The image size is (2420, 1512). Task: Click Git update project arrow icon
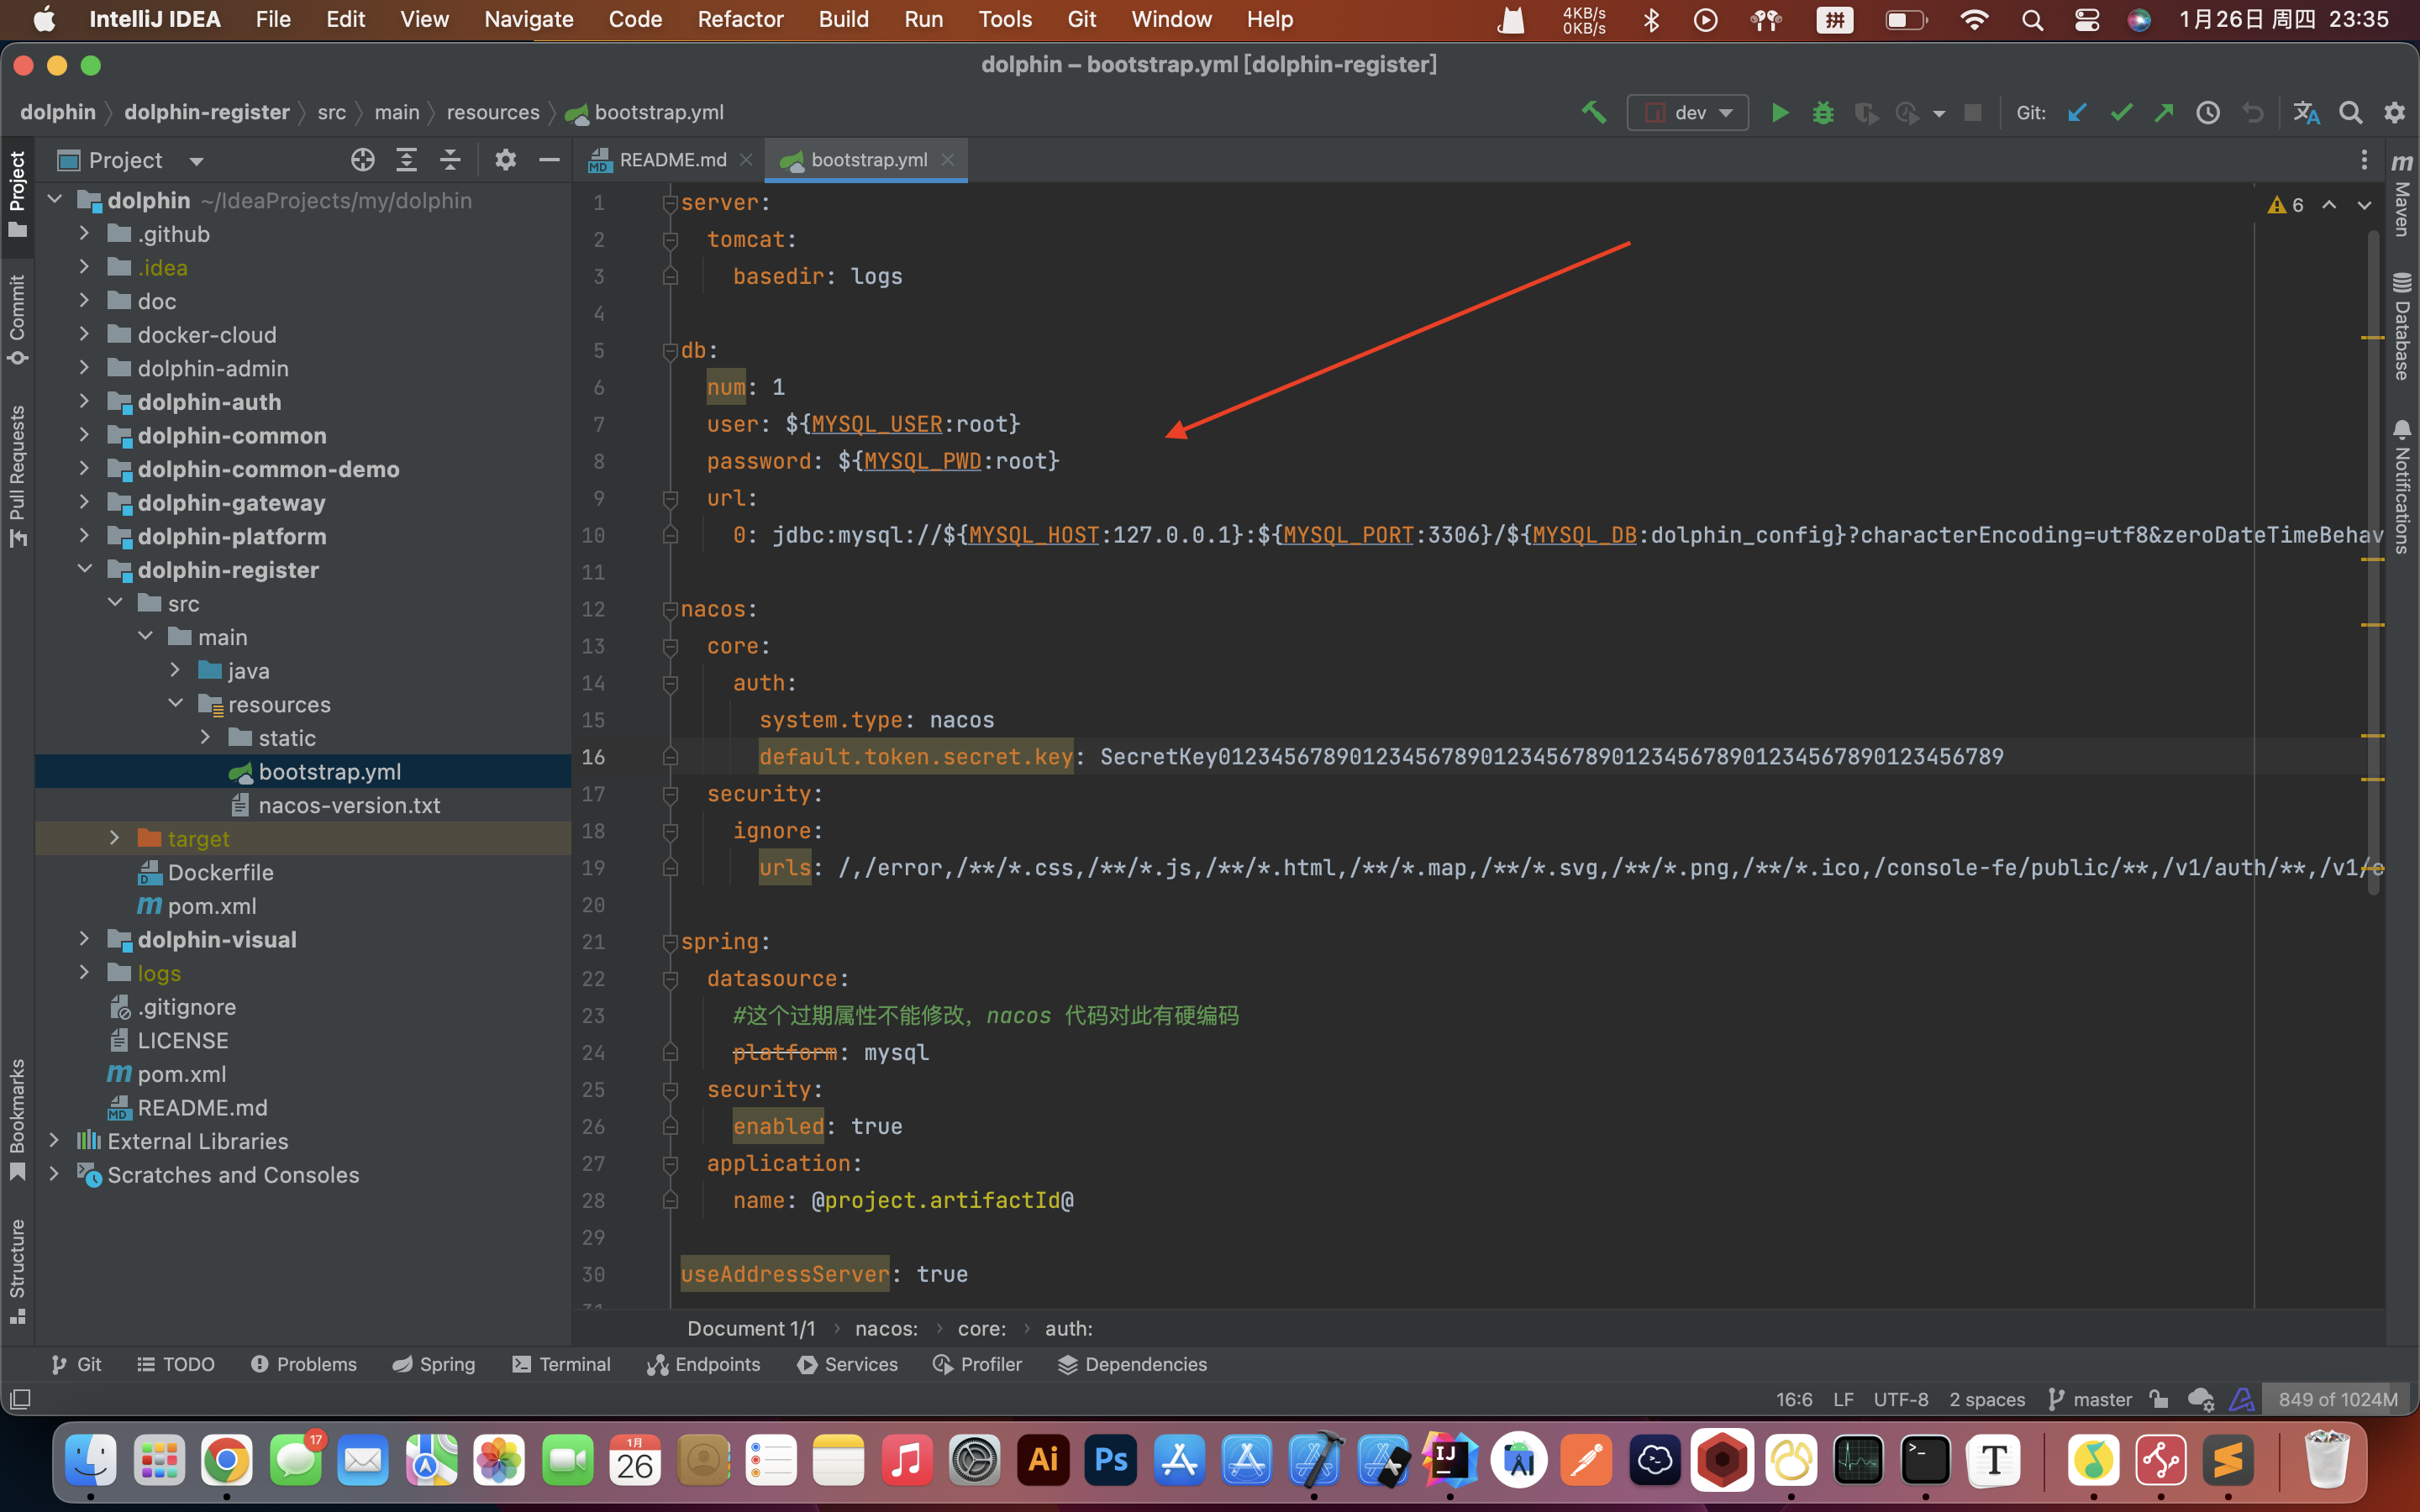pyautogui.click(x=2077, y=112)
